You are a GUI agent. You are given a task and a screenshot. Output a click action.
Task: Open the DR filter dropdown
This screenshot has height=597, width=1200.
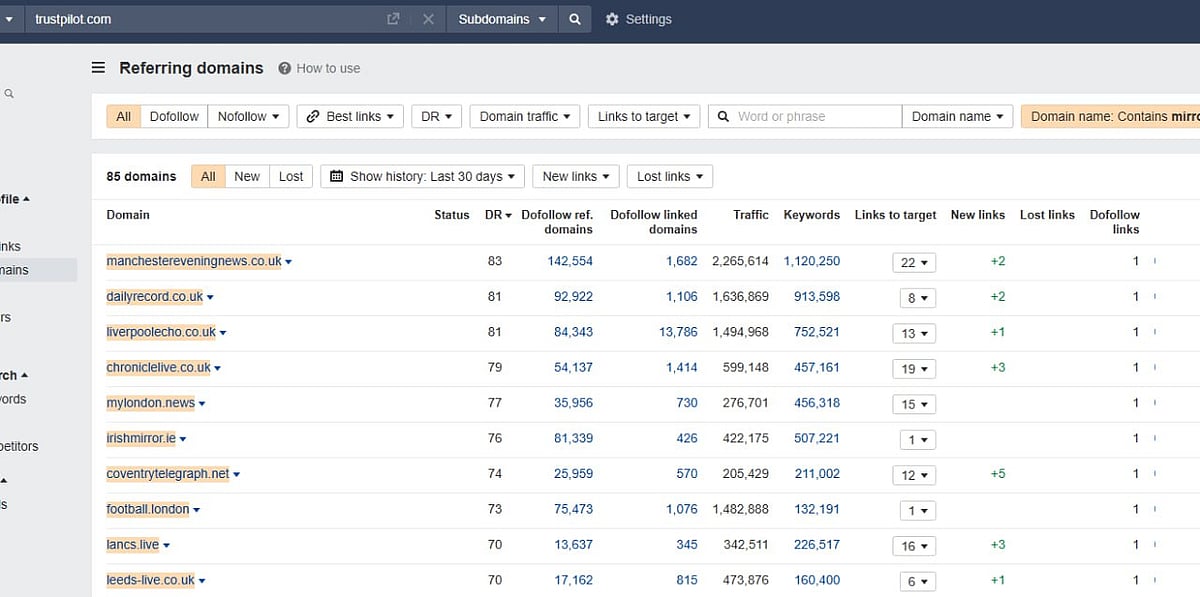[436, 116]
